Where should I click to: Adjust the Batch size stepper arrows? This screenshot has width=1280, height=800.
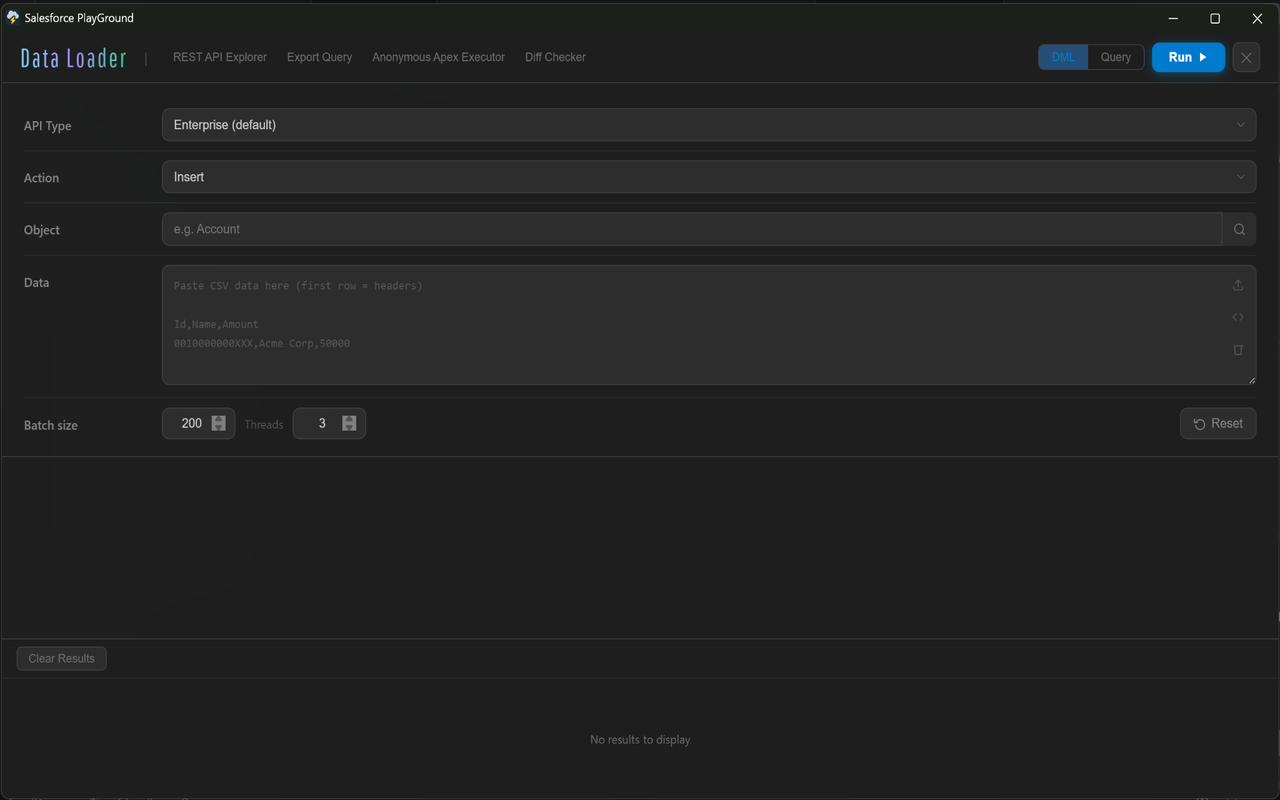[219, 424]
